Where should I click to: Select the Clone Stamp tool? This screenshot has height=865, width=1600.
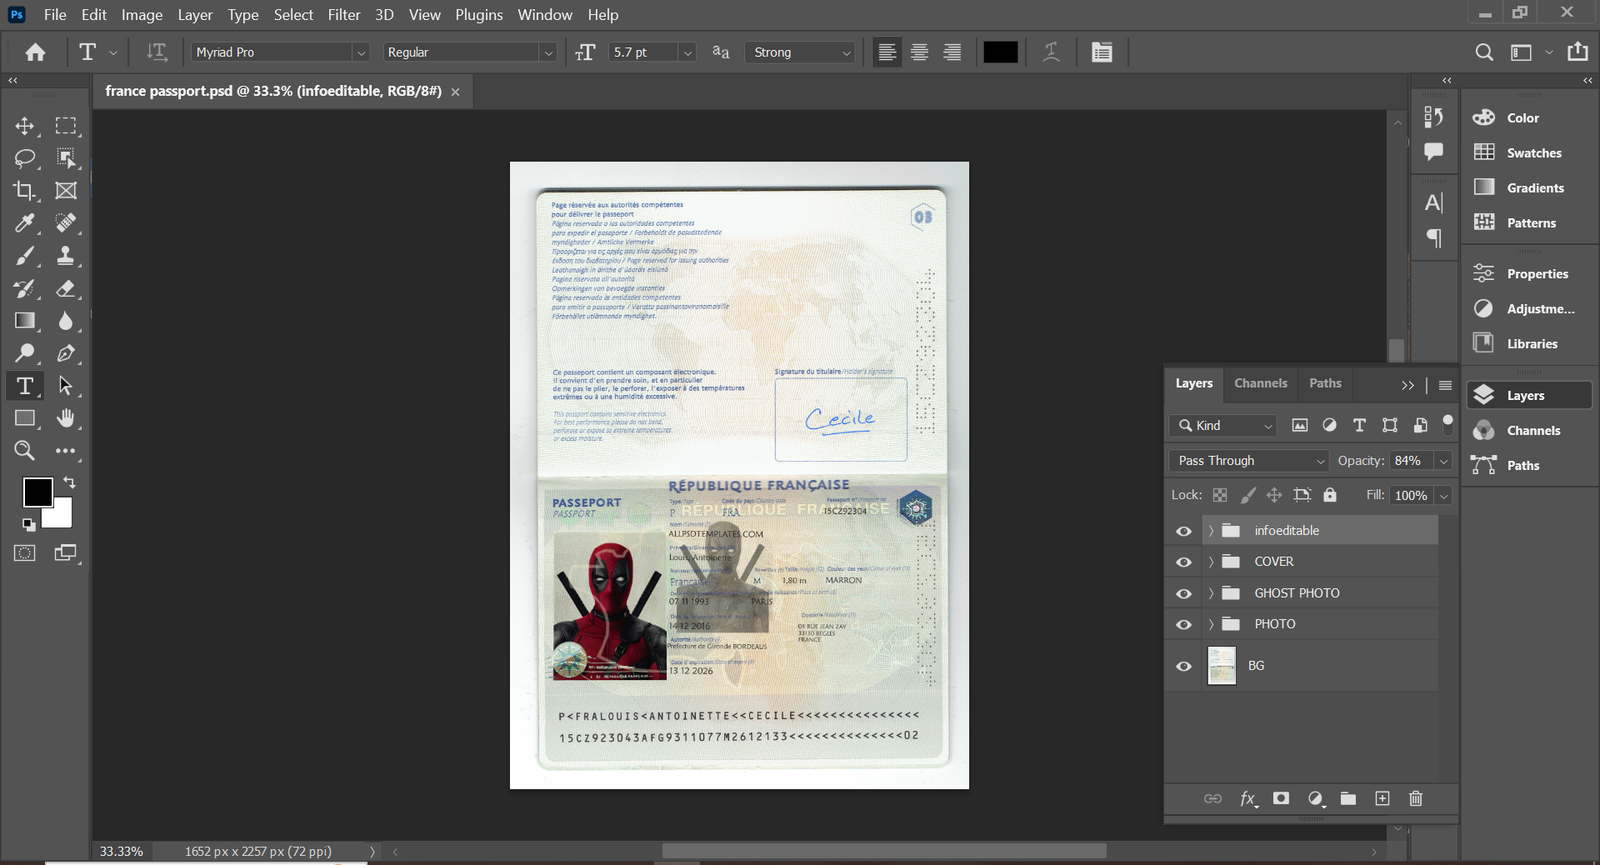point(66,256)
